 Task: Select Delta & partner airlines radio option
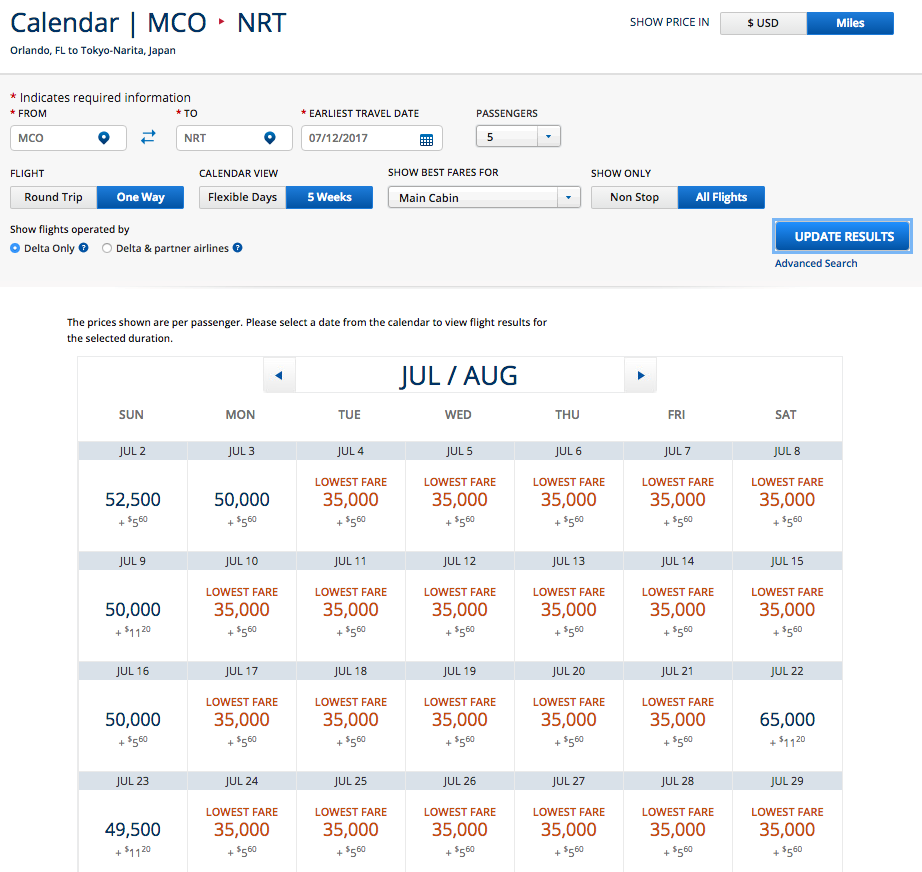107,248
